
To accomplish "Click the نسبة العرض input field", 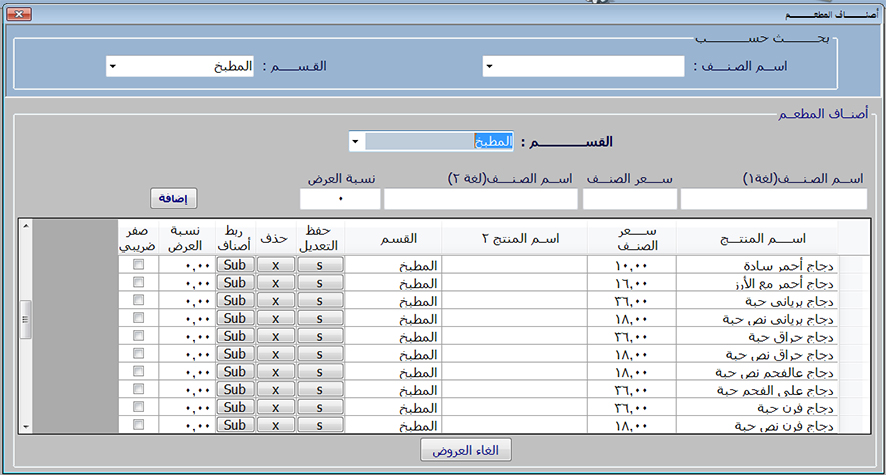I will 340,199.
